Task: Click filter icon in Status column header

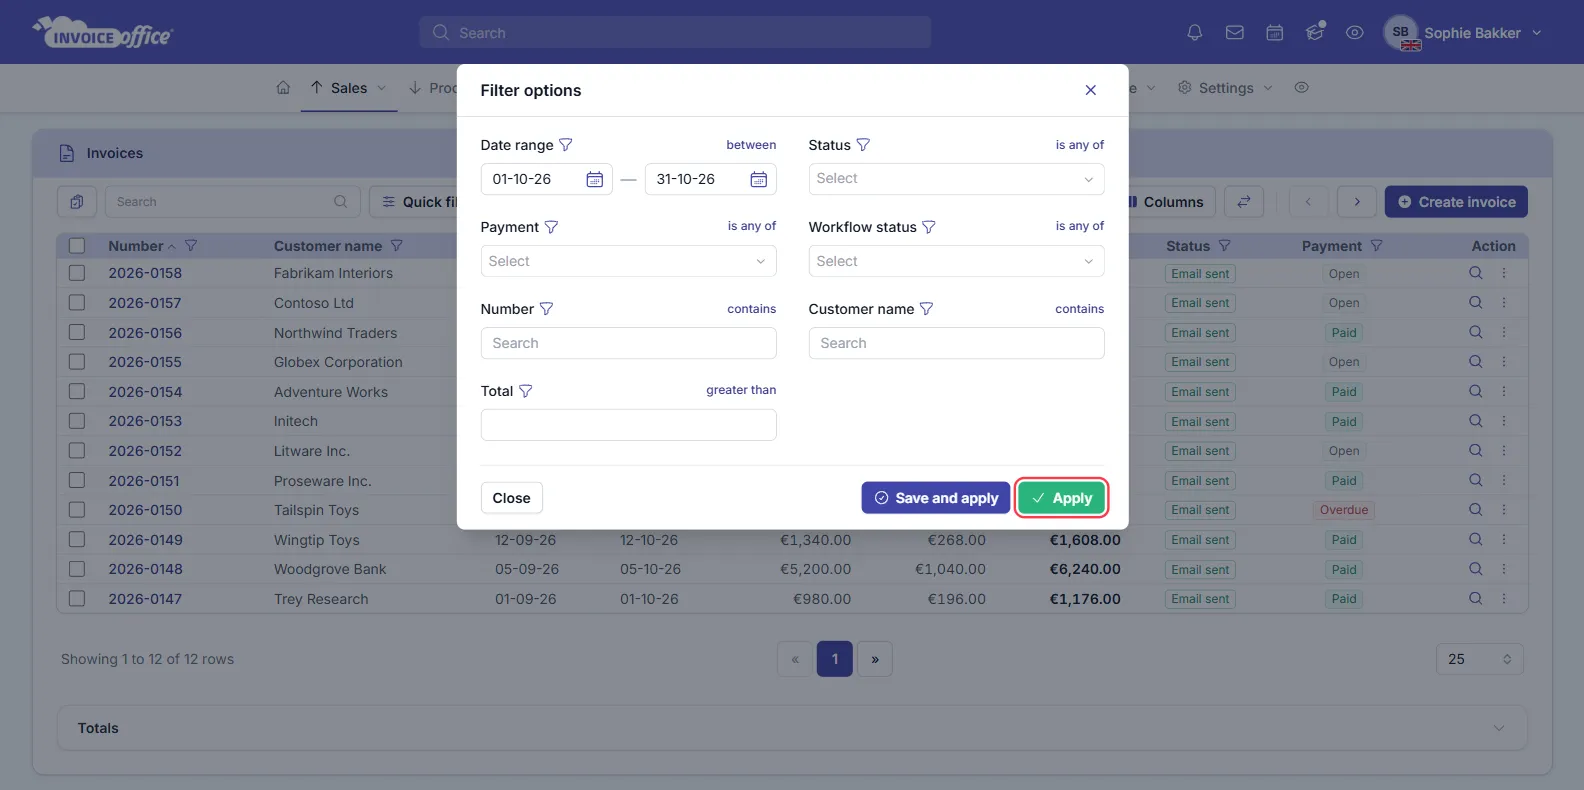Action: [x=1224, y=246]
